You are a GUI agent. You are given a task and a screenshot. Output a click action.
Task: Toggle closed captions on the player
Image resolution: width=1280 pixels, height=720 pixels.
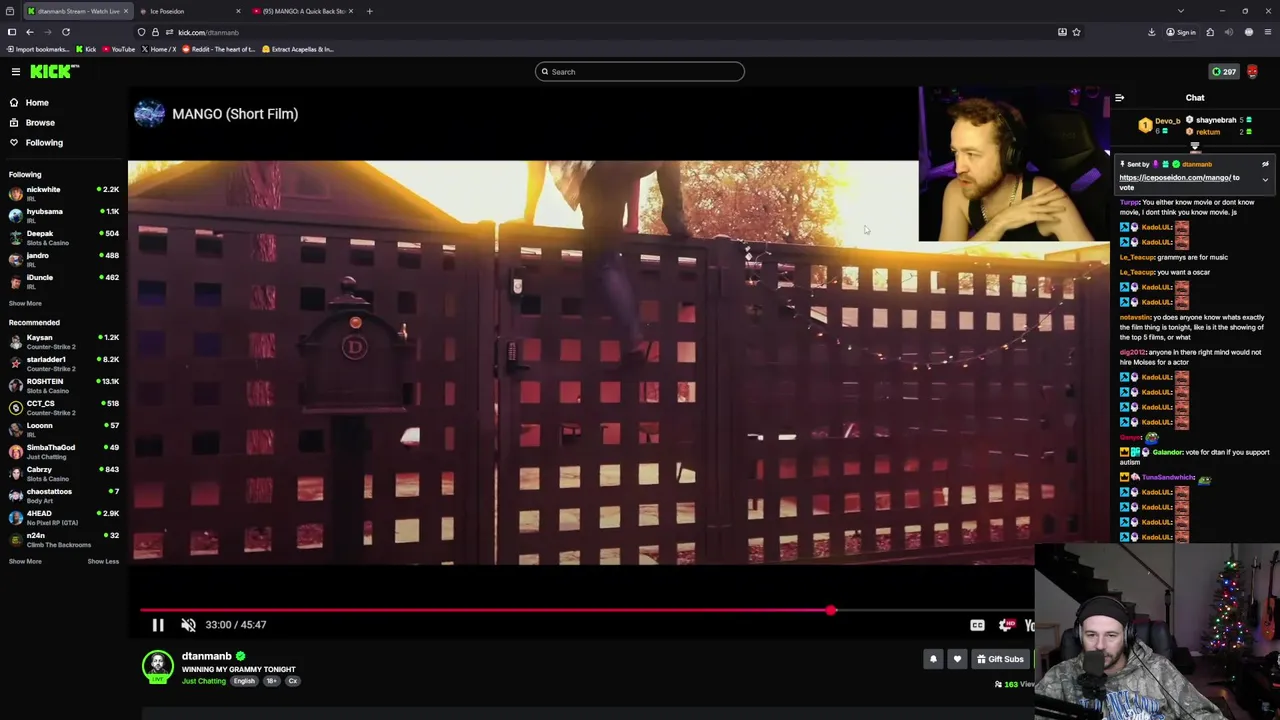pos(977,625)
